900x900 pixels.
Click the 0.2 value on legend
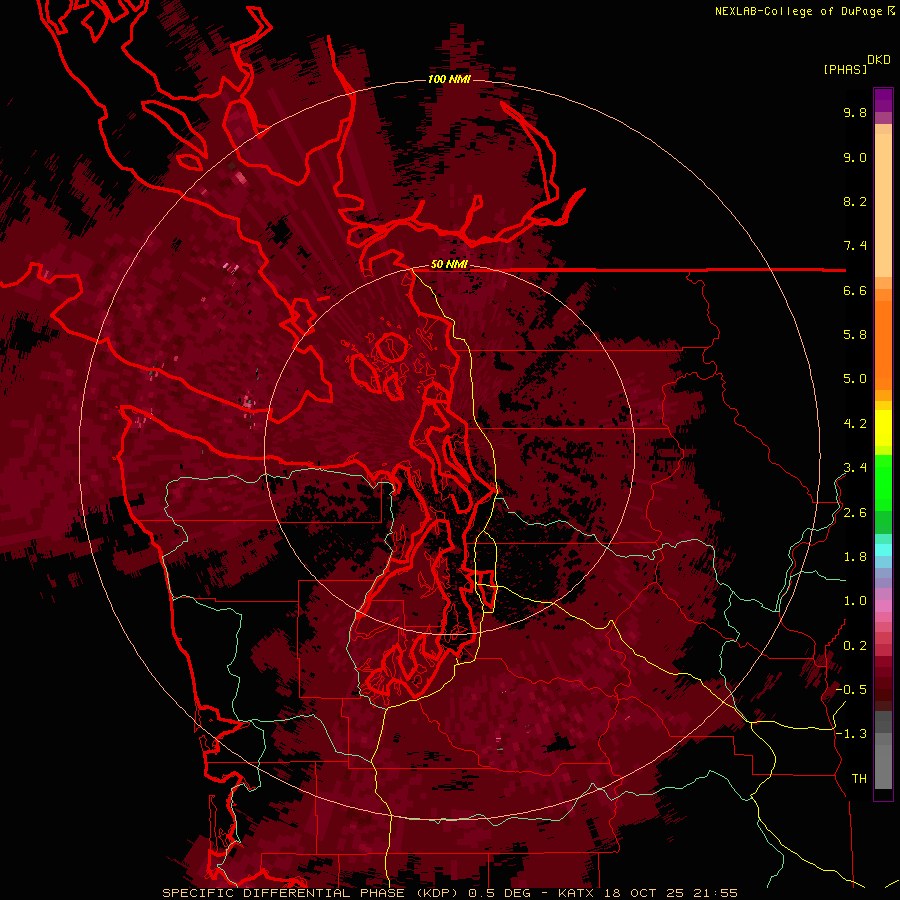(x=855, y=646)
